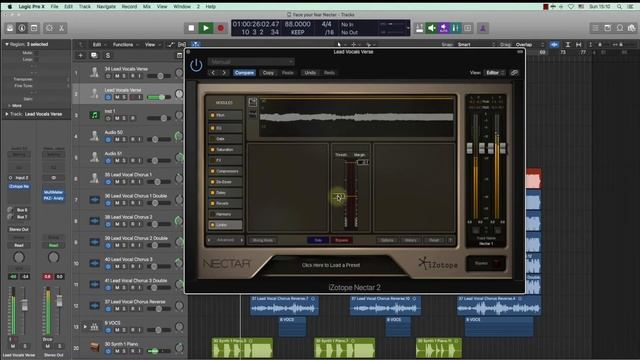Click the Solo button in Nectar bottom bar
Screen dimensions: 640x360
pos(318,240)
